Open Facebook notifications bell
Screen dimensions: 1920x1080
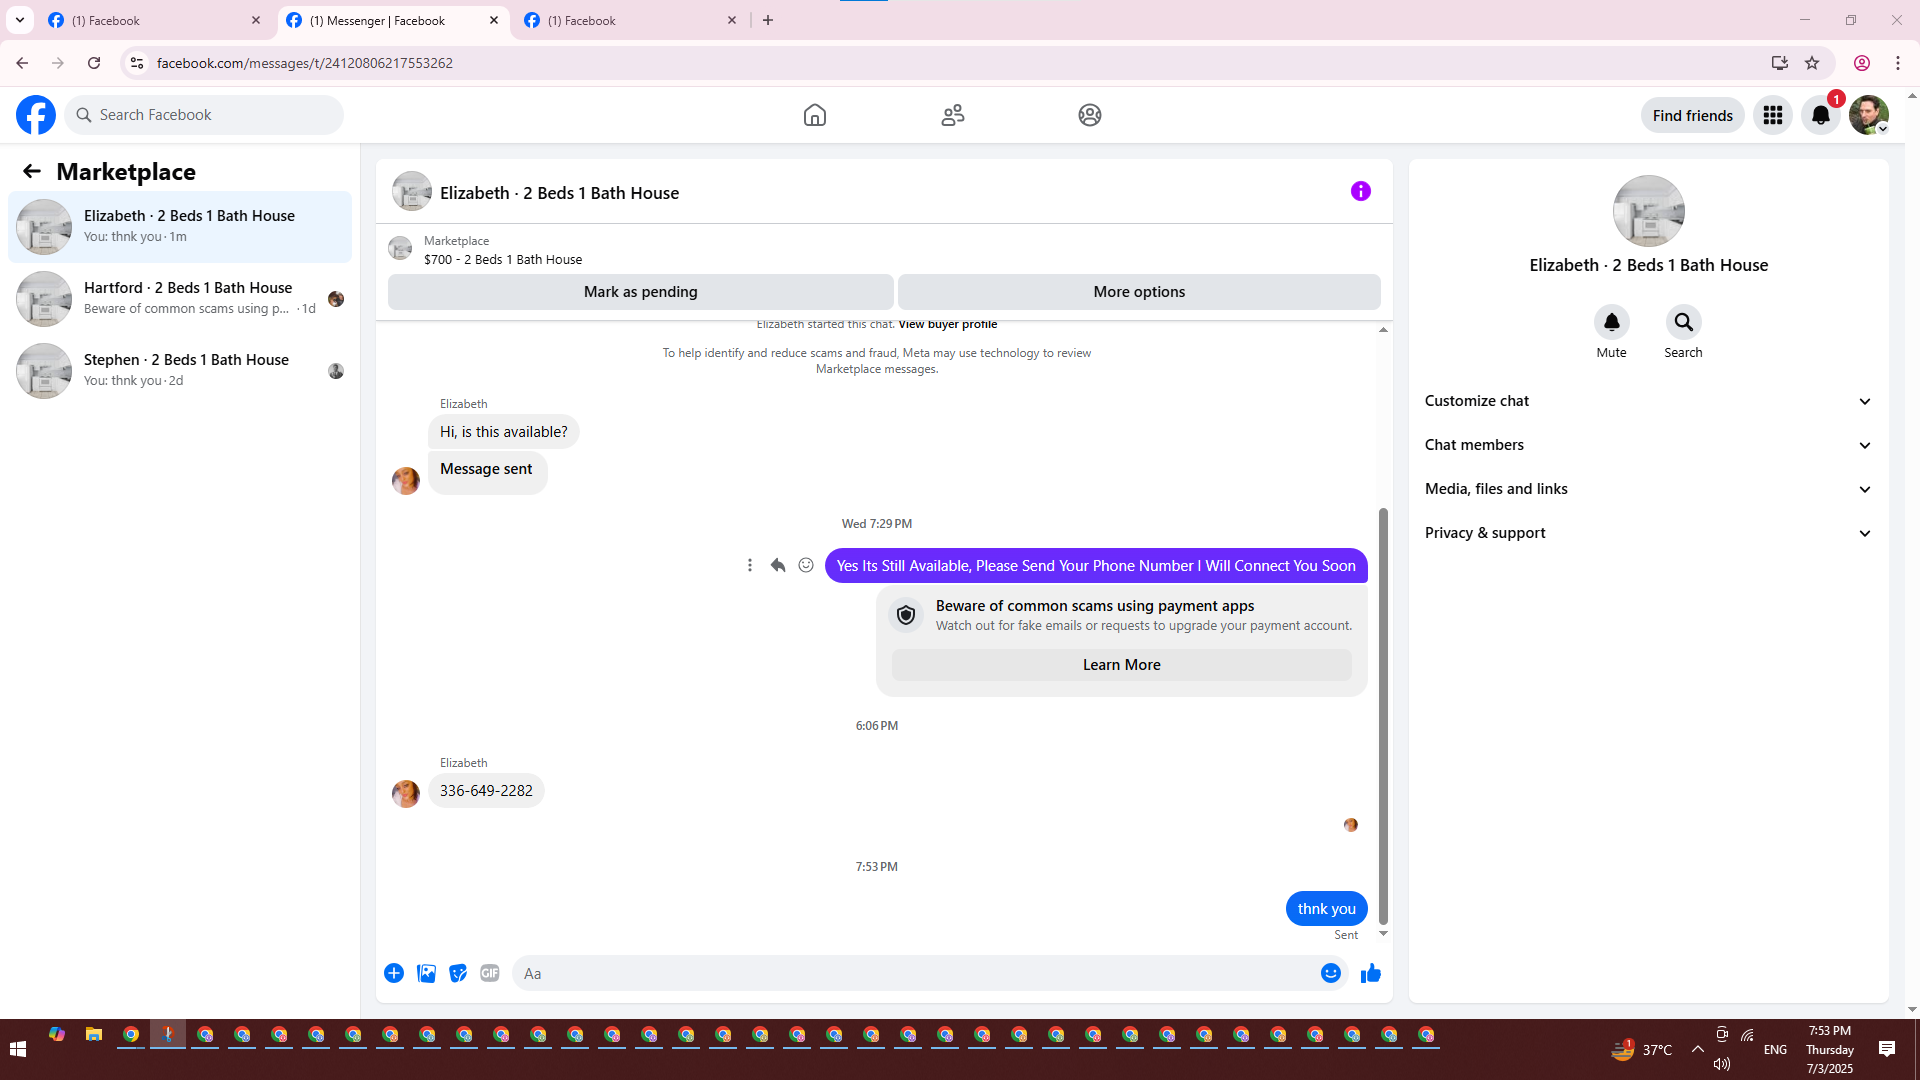tap(1820, 115)
